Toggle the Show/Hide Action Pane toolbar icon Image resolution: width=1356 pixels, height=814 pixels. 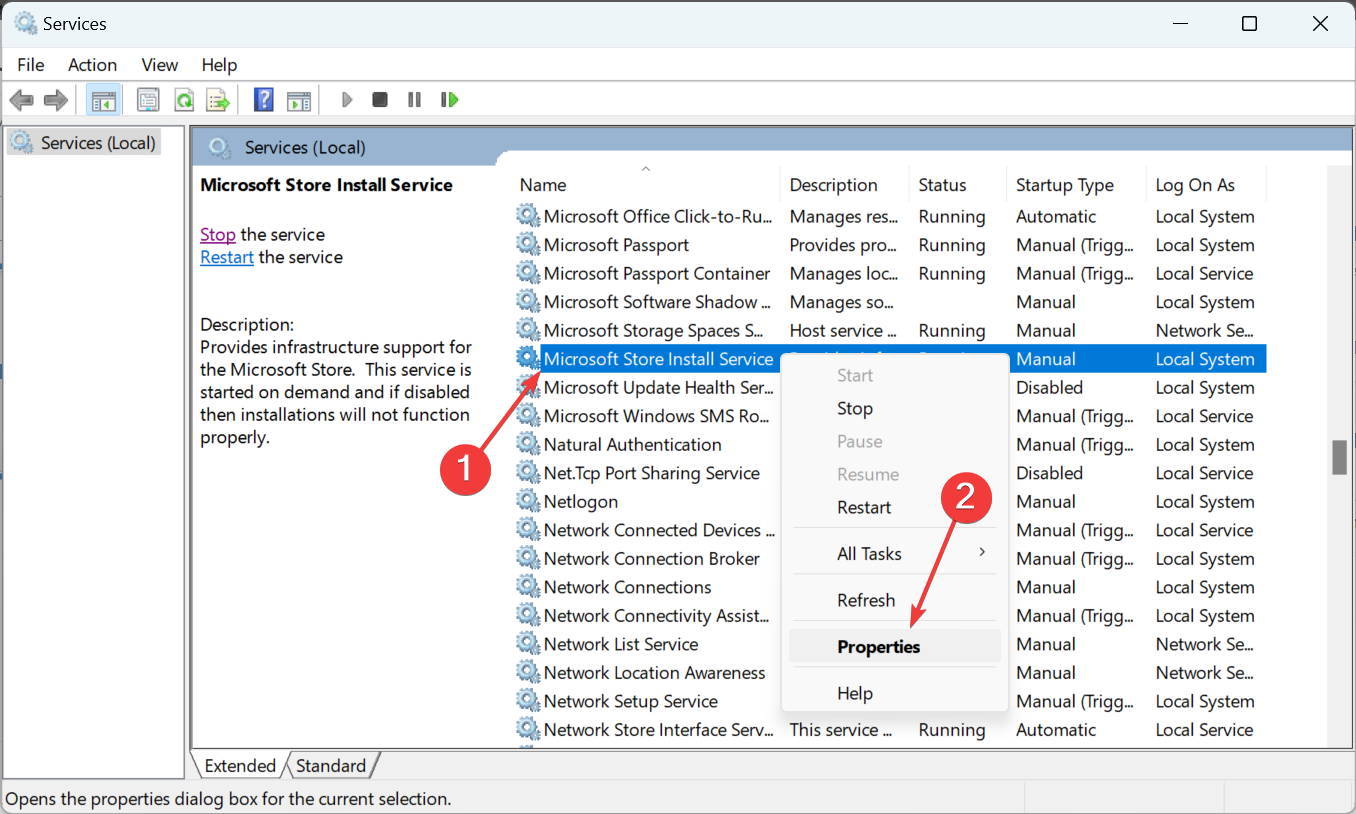pyautogui.click(x=299, y=100)
